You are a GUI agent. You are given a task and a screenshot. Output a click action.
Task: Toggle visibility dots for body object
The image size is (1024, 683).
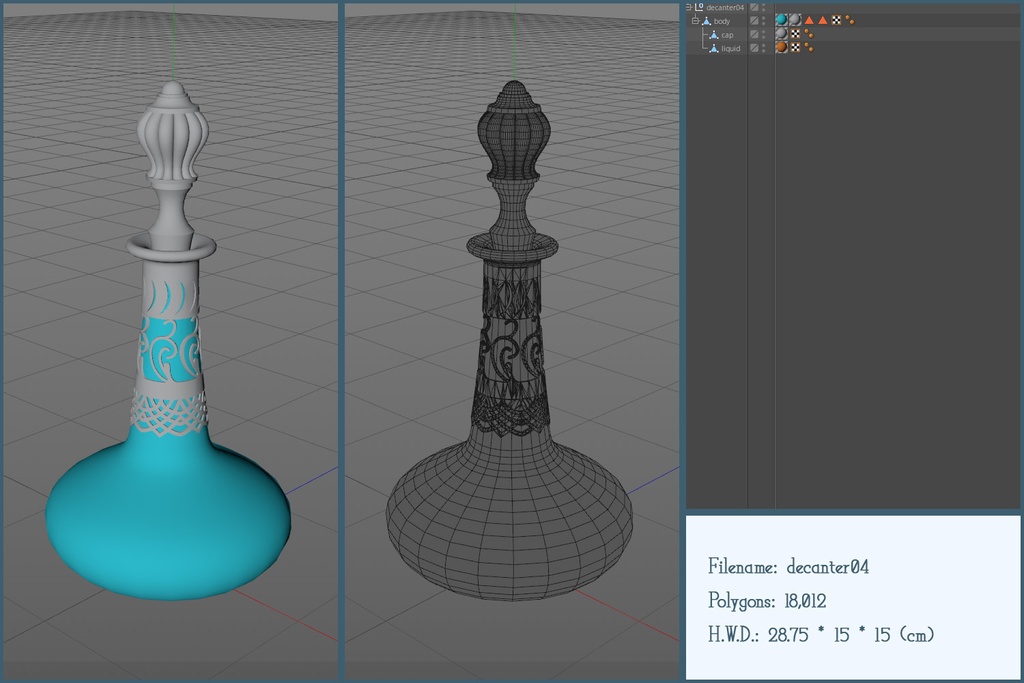[763, 21]
